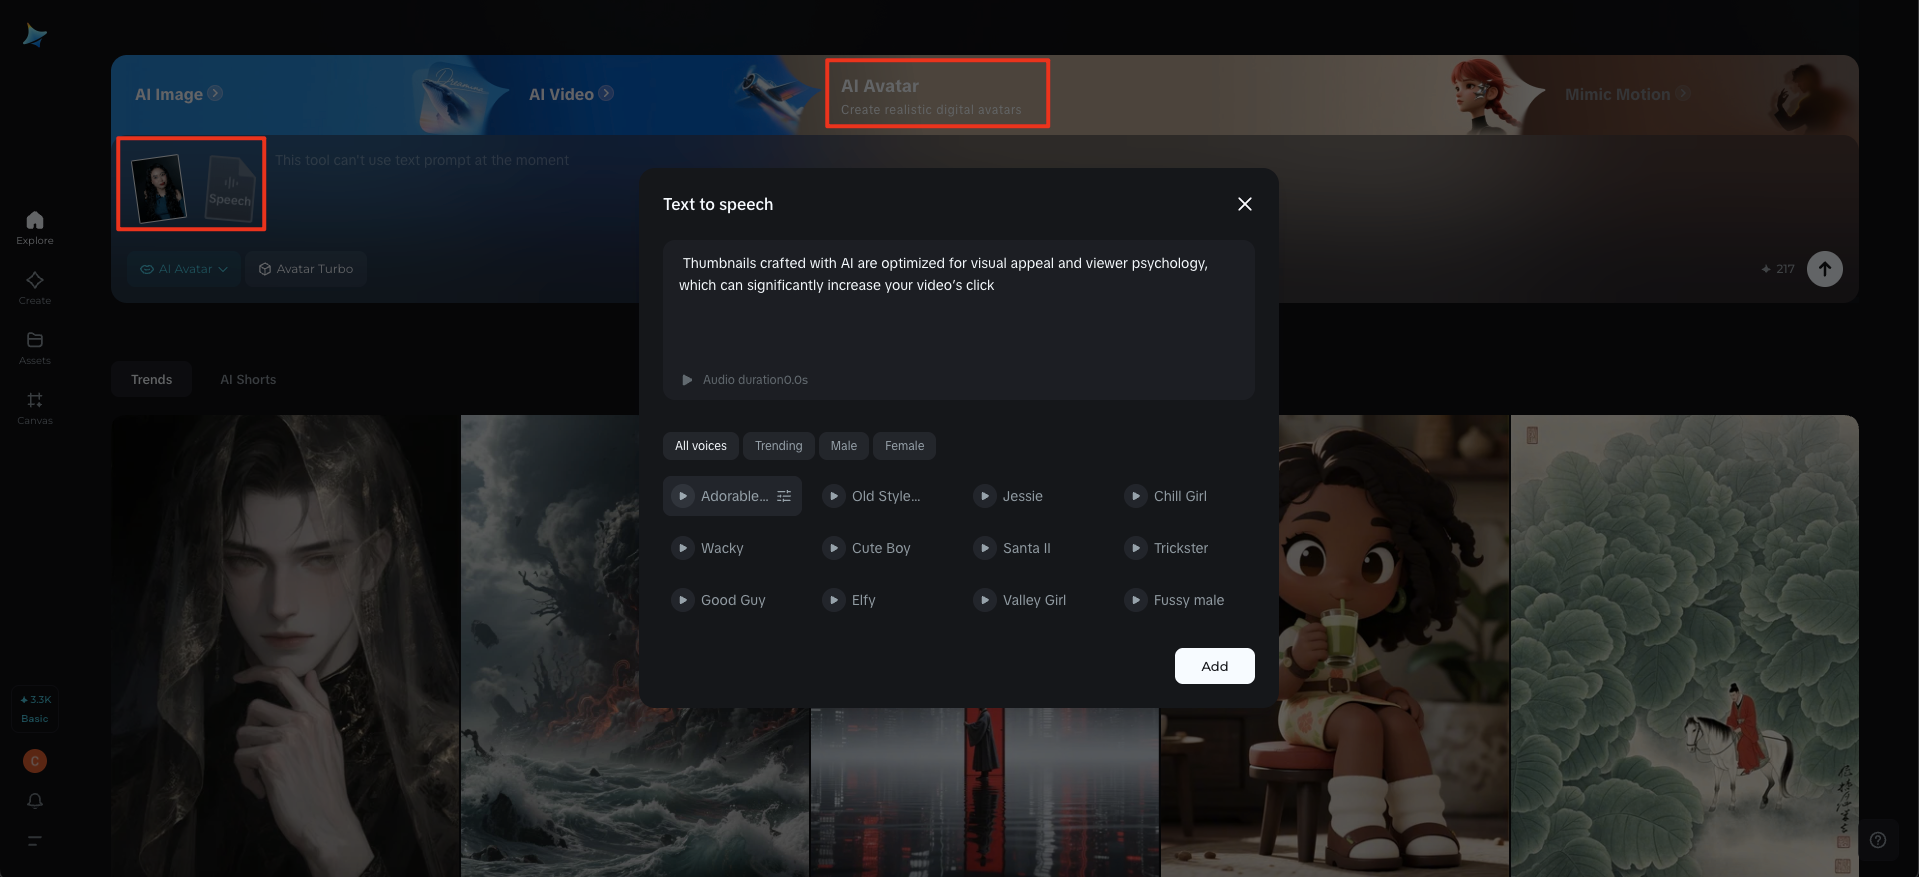Select the Wacky voice name
The width and height of the screenshot is (1919, 877).
(x=722, y=548)
